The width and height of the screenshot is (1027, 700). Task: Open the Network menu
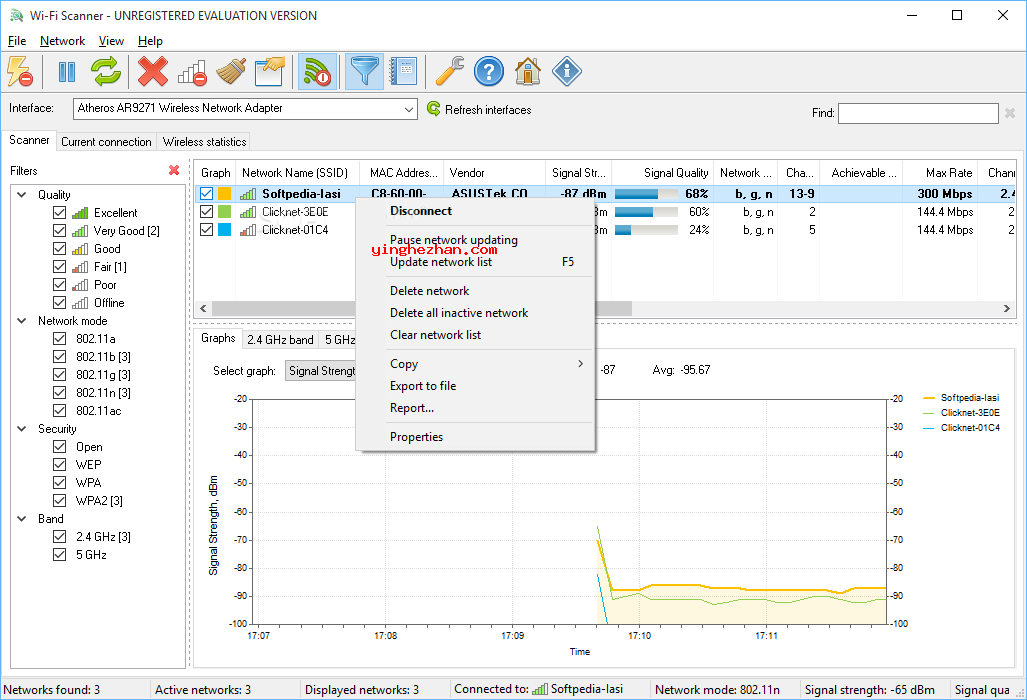(x=62, y=41)
